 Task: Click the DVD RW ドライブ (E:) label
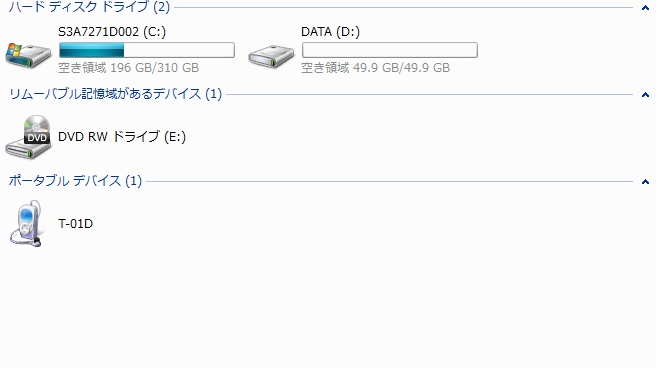pos(122,137)
